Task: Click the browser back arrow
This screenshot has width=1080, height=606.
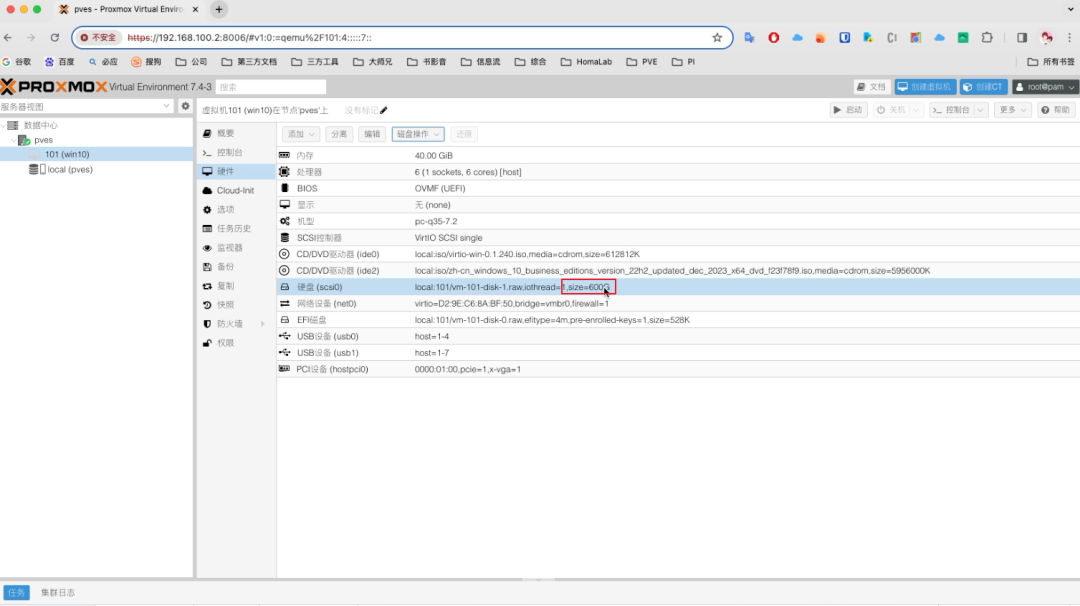Action: point(8,38)
